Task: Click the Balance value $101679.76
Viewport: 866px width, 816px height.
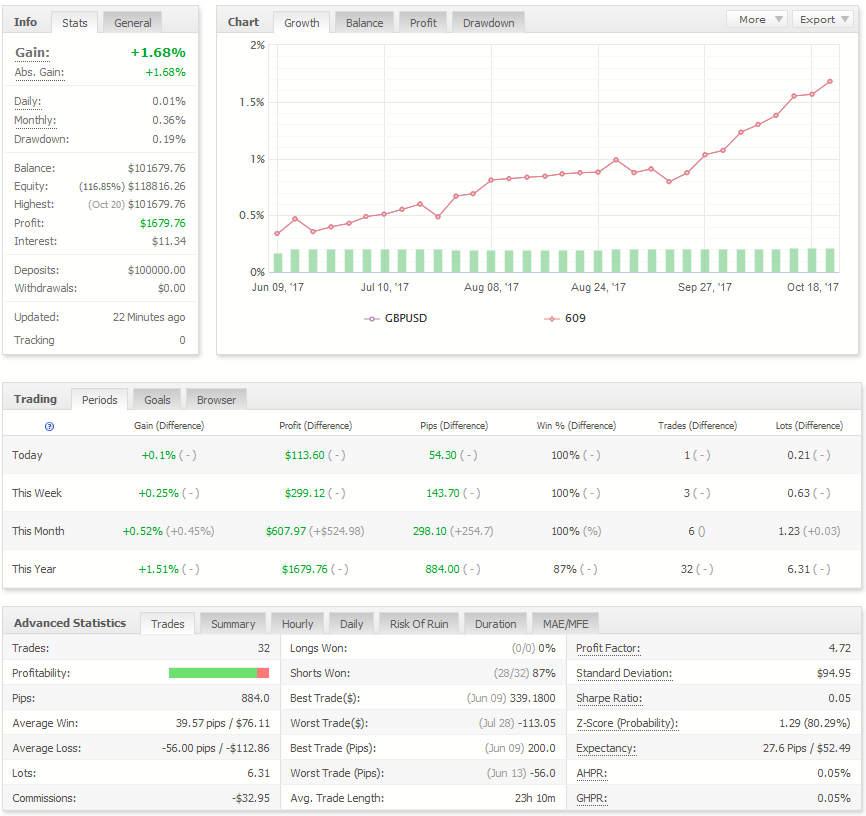Action: coord(157,169)
